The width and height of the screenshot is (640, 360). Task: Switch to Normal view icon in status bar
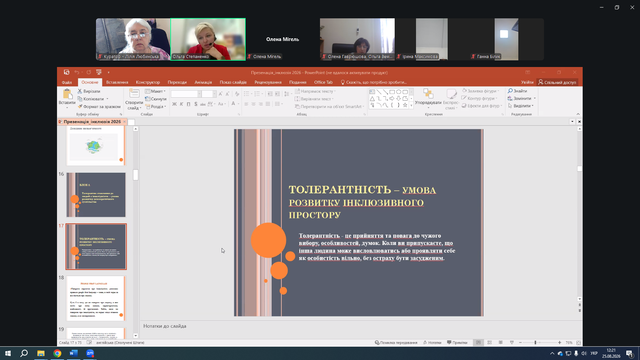[x=478, y=342]
